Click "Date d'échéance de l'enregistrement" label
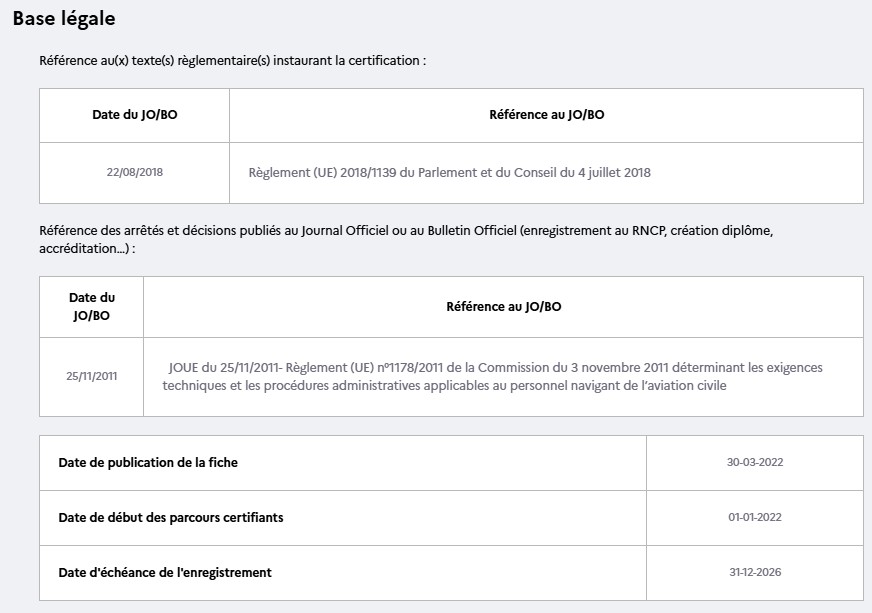Image resolution: width=872 pixels, height=613 pixels. (165, 572)
